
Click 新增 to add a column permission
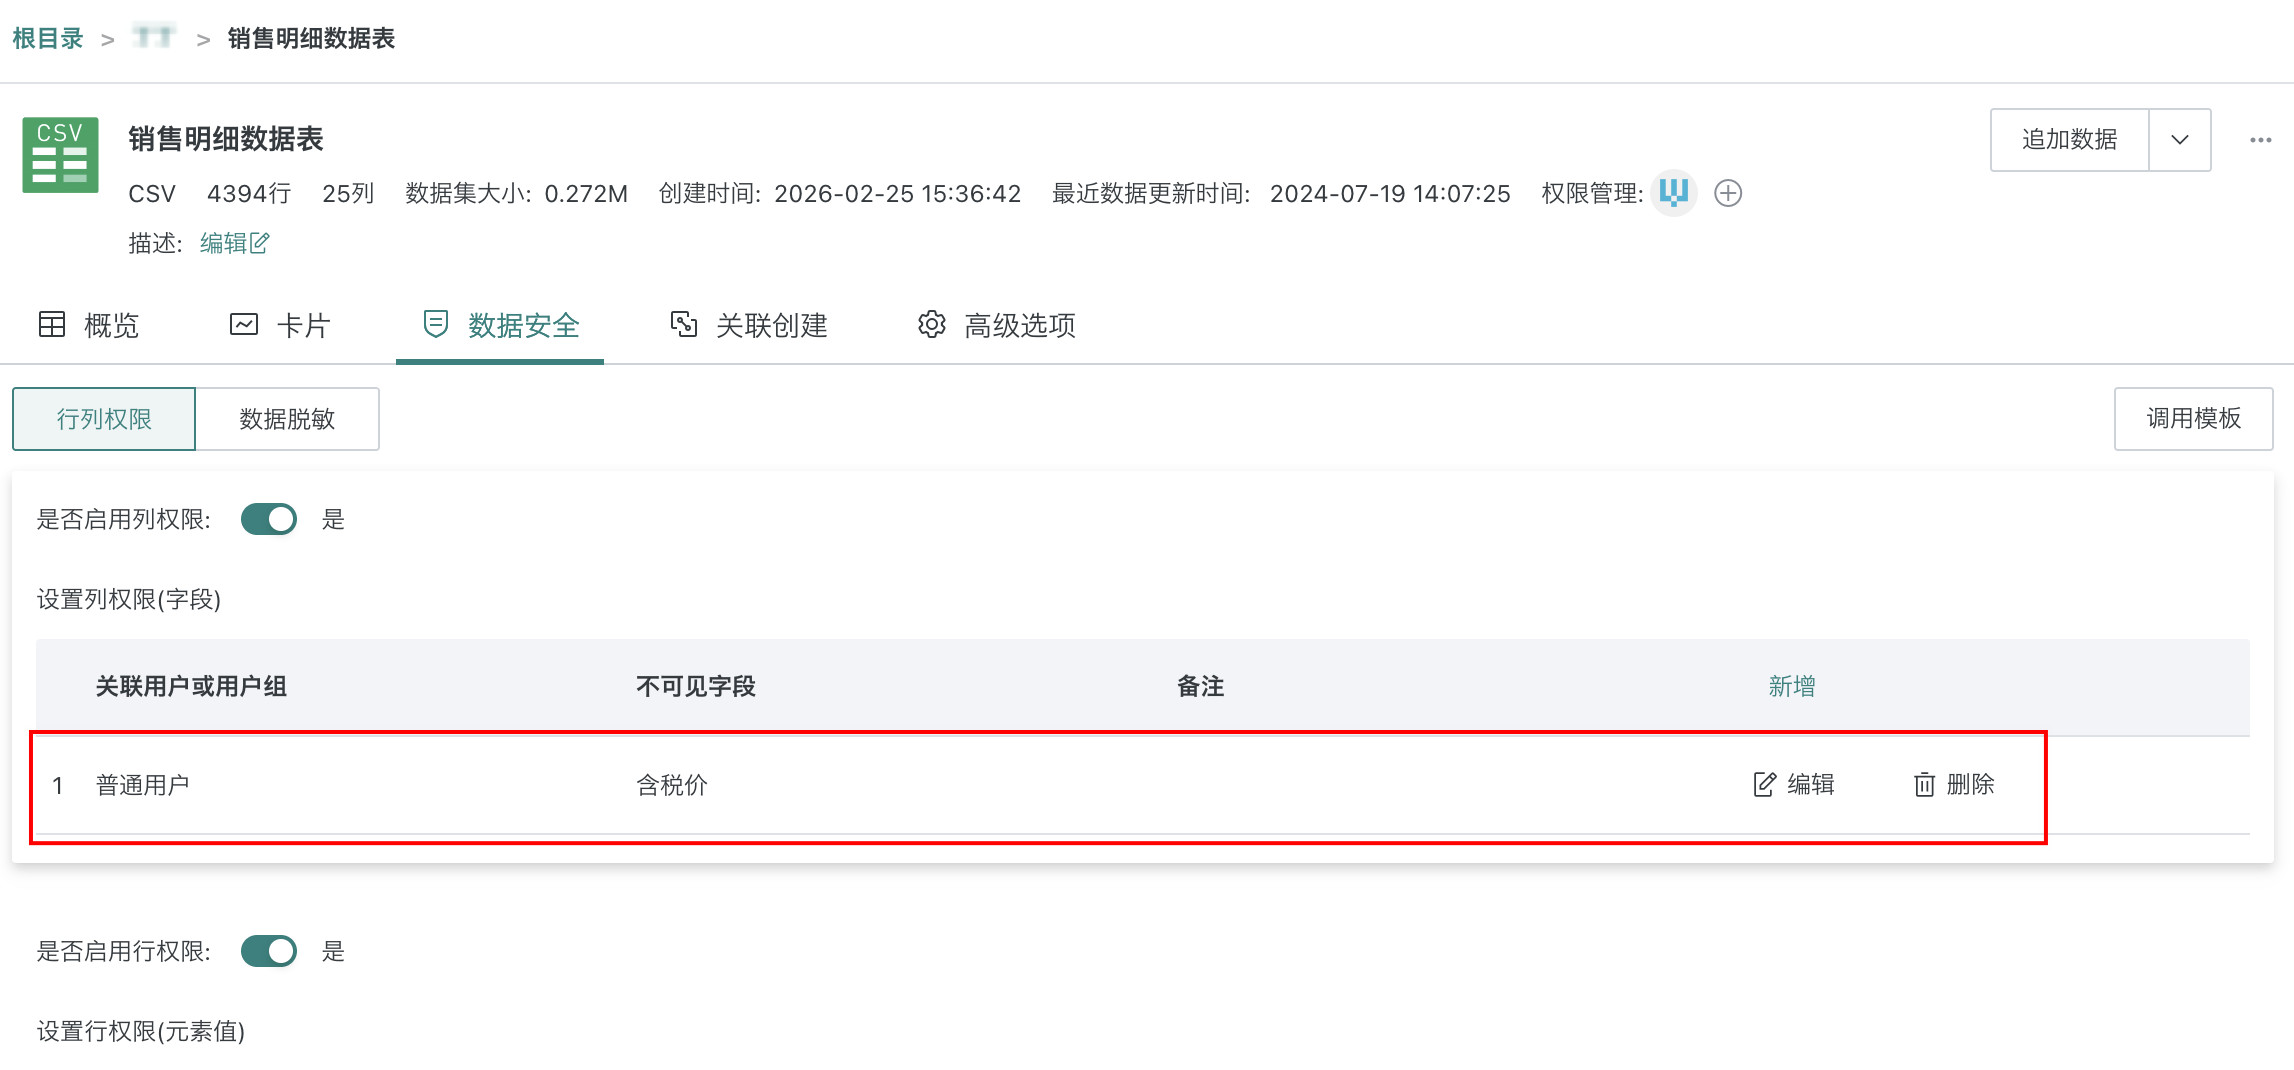pyautogui.click(x=1791, y=686)
